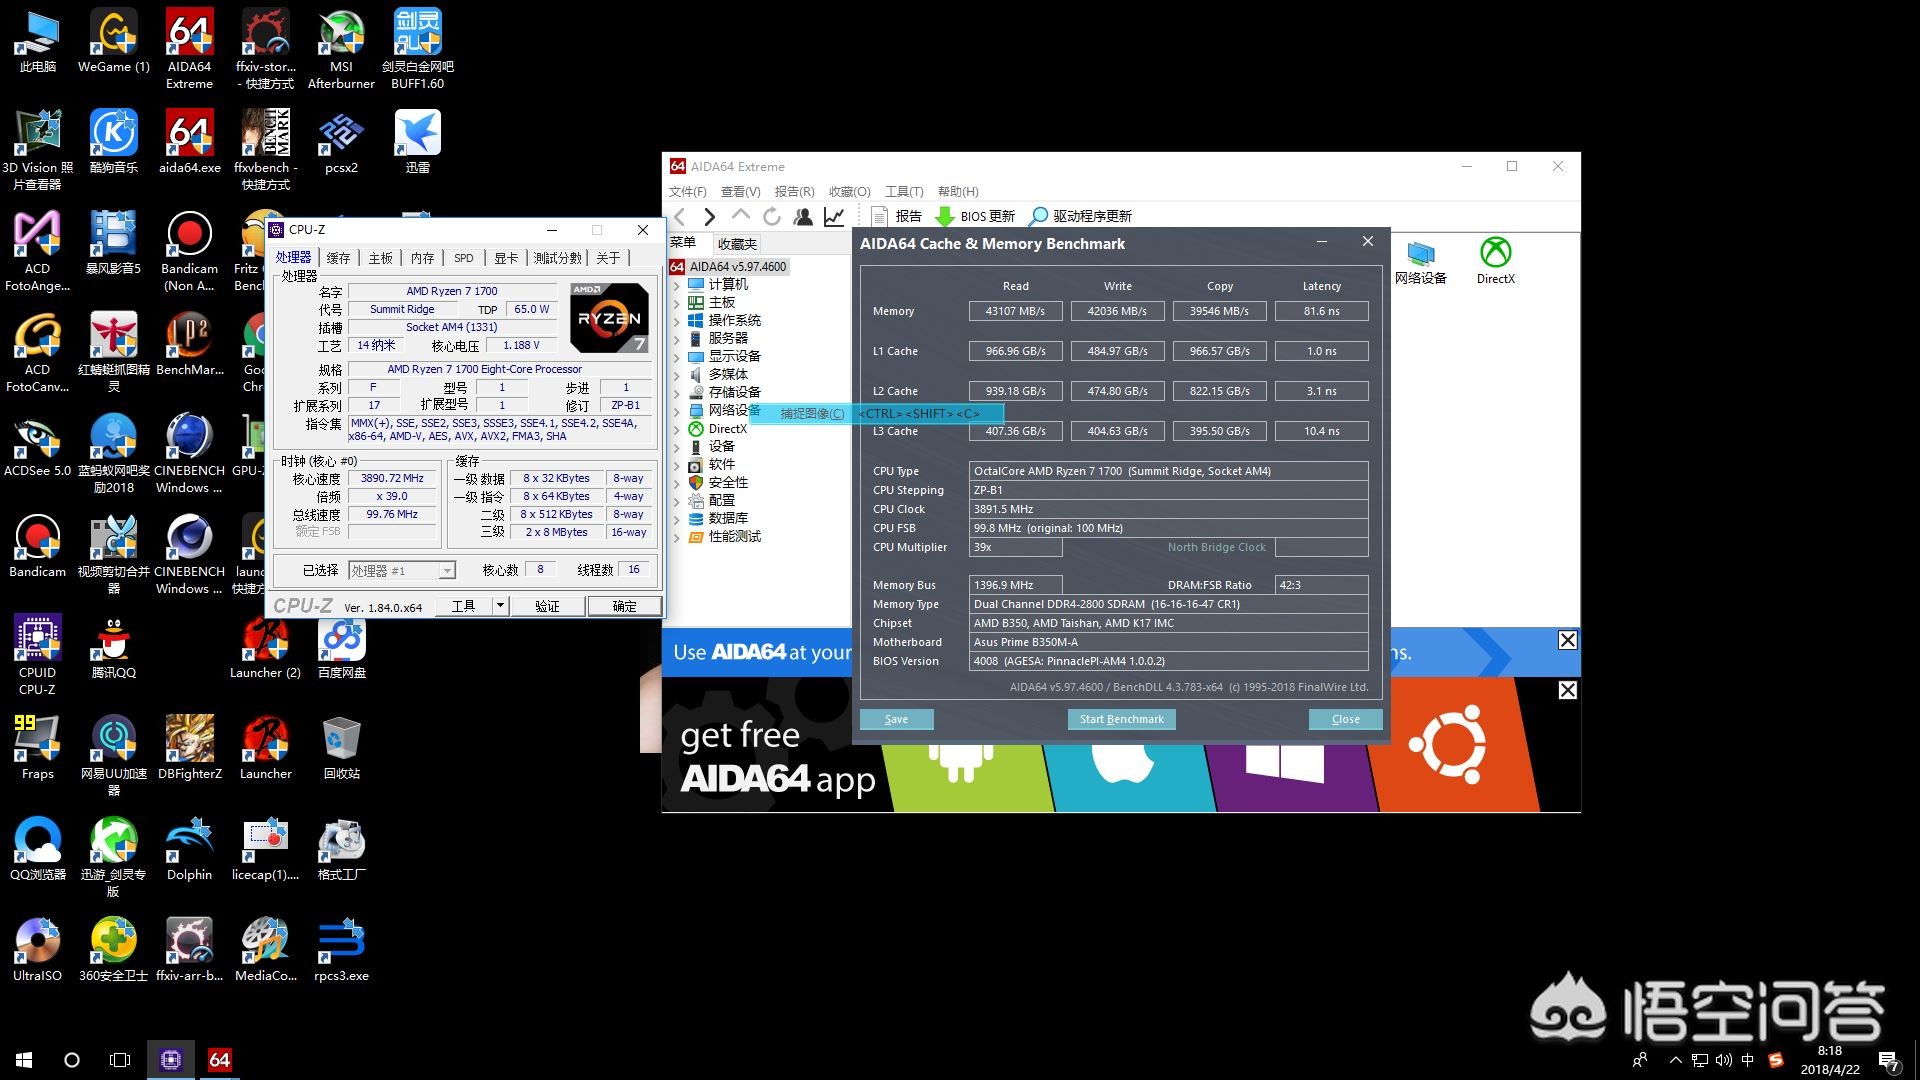Open the 处理器 #1 dropdown in CPU-Z
Image resolution: width=1920 pixels, height=1080 pixels.
402,570
